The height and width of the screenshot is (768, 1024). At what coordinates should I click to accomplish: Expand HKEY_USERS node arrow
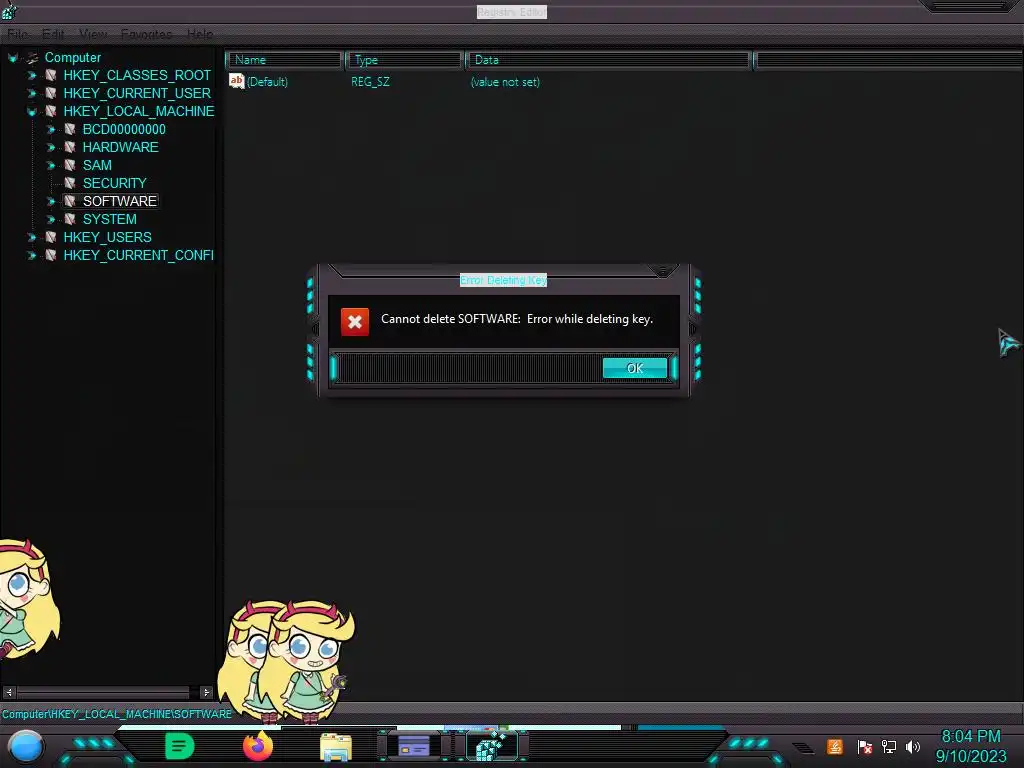31,237
